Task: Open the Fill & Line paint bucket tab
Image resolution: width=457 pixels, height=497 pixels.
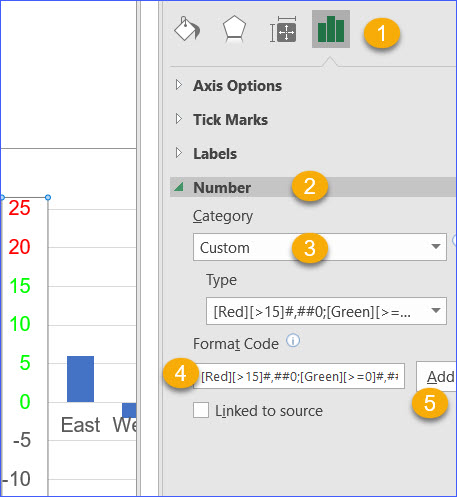Action: click(x=187, y=29)
